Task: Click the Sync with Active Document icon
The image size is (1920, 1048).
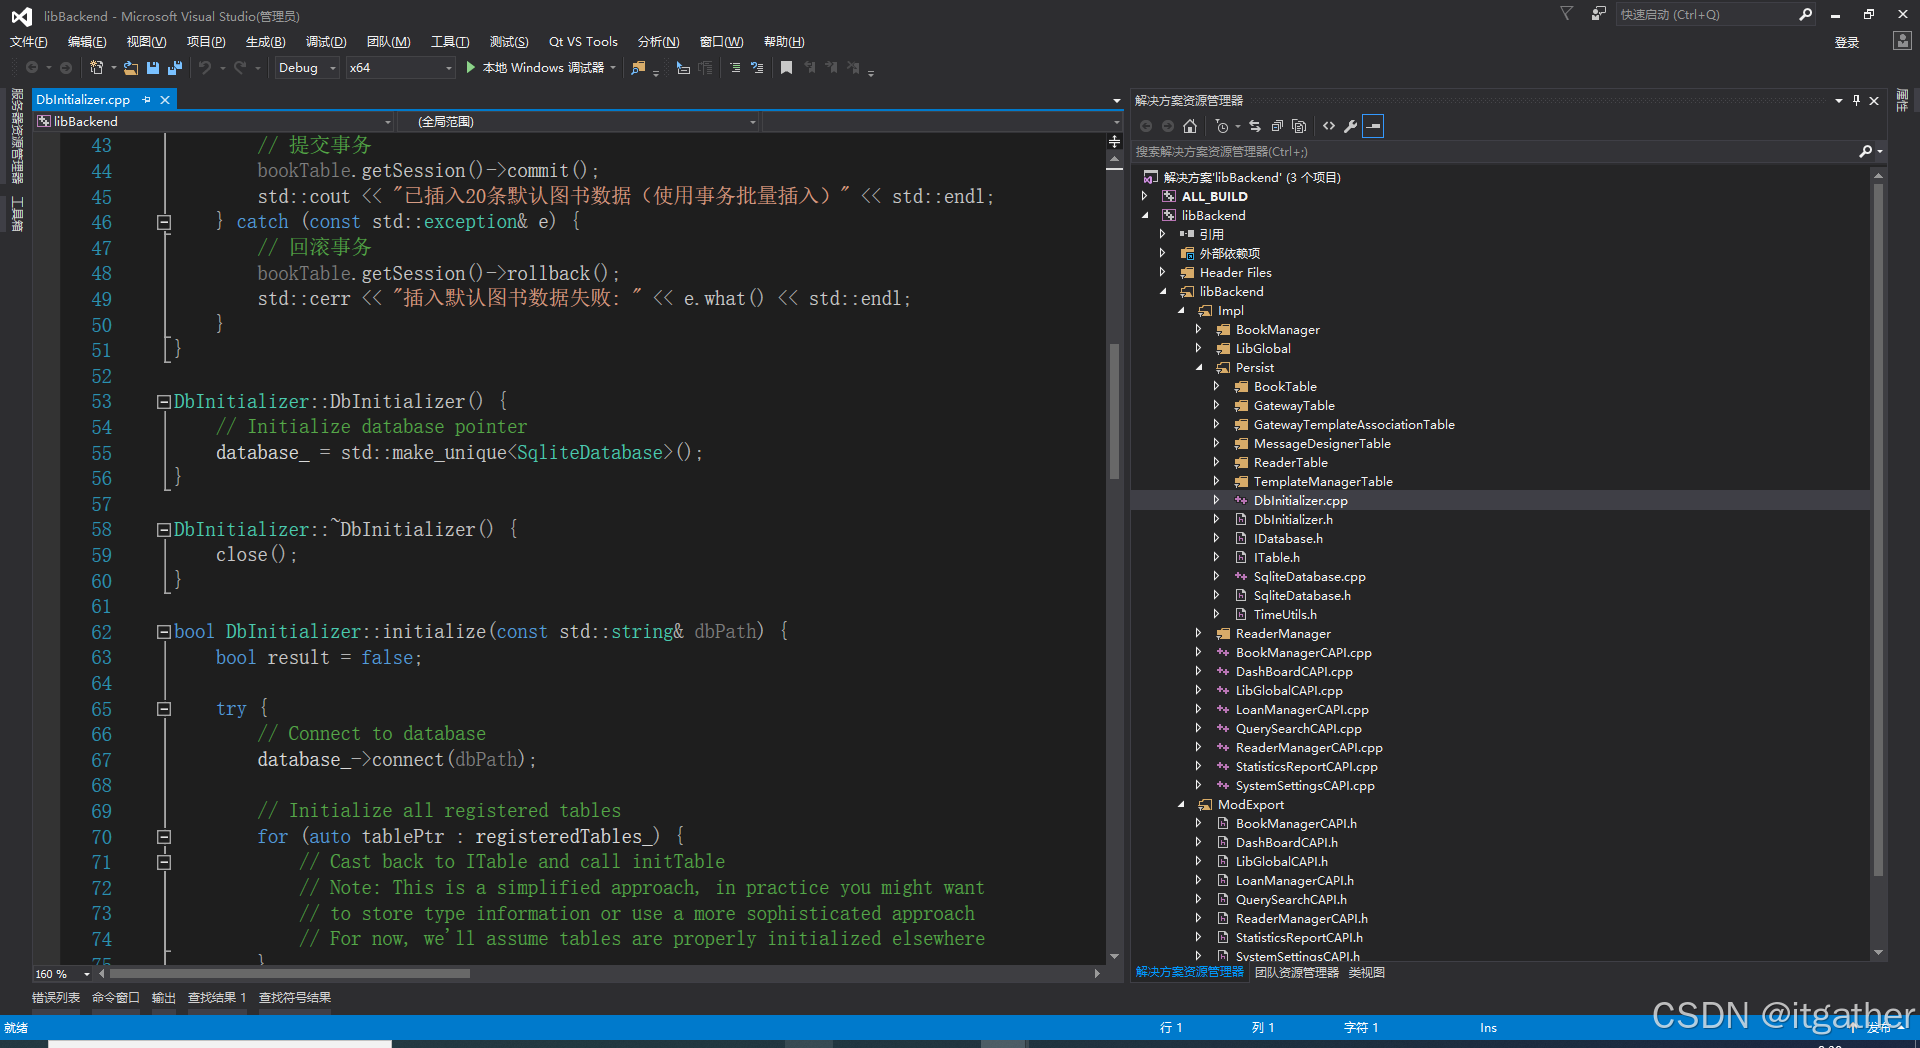Action: tap(1255, 126)
